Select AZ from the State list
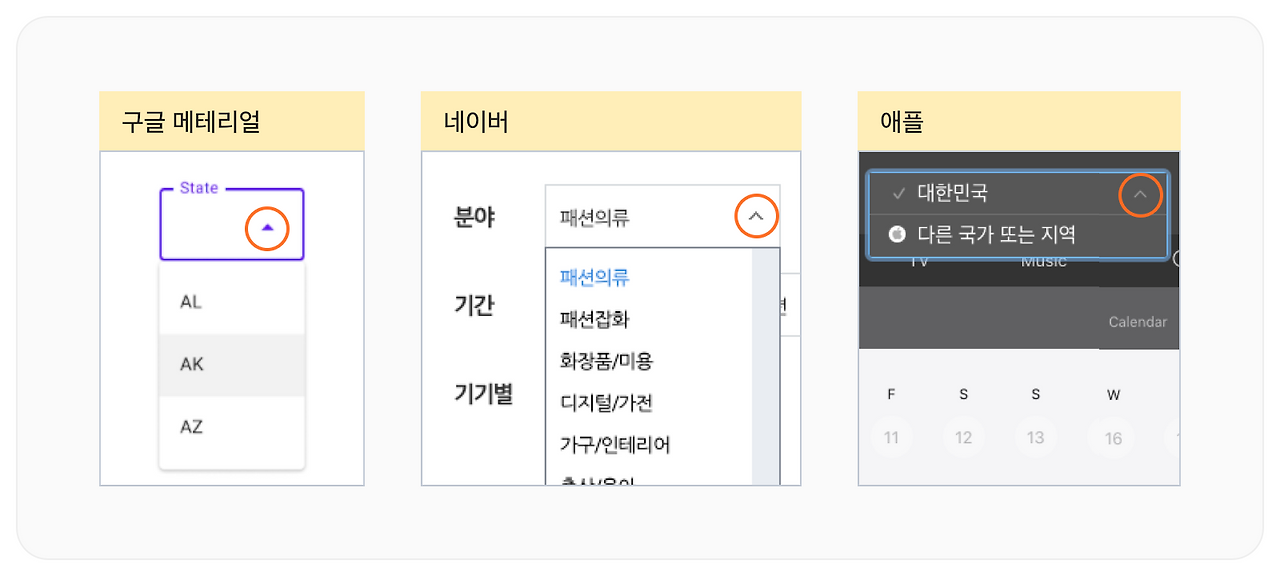1280x576 pixels. 232,427
